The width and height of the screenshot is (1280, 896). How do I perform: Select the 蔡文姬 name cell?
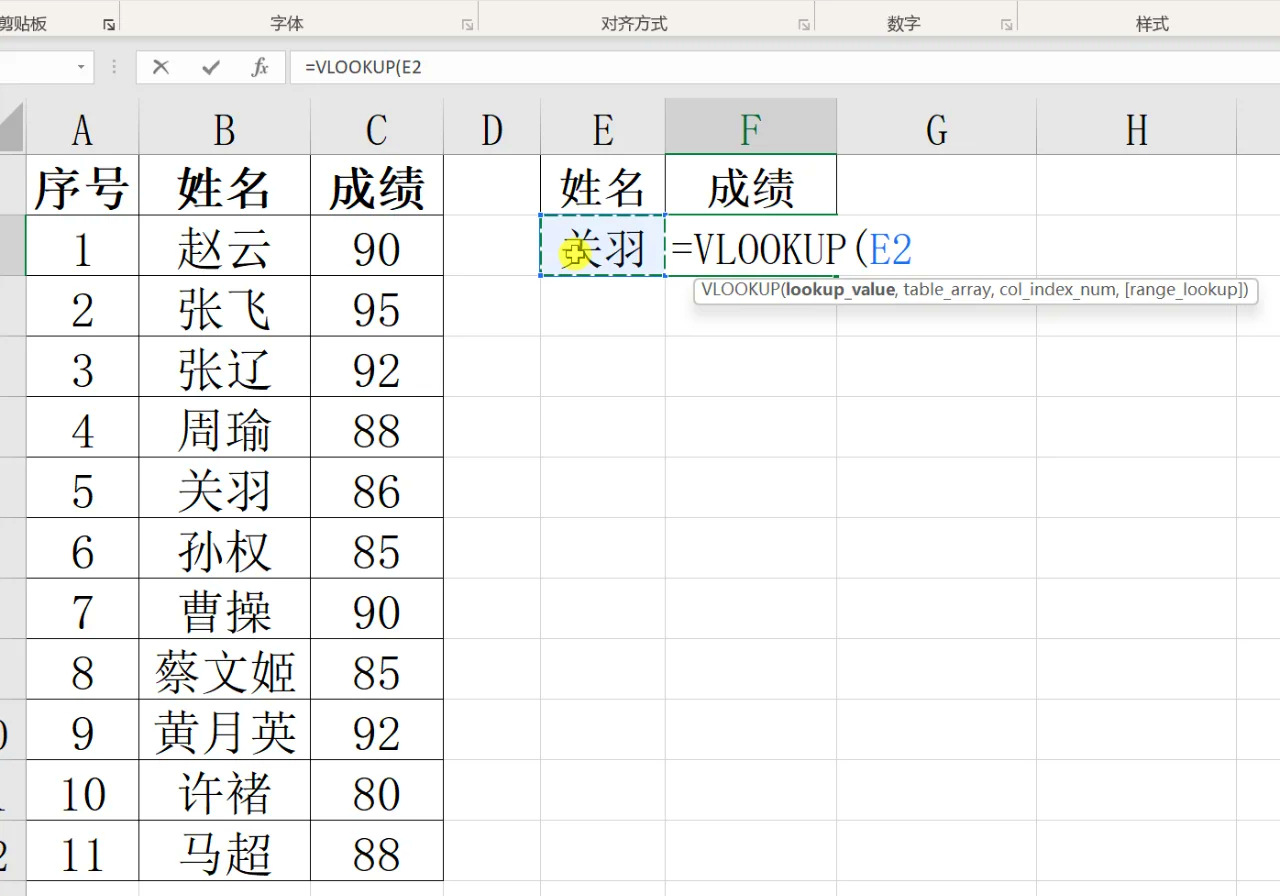[225, 670]
